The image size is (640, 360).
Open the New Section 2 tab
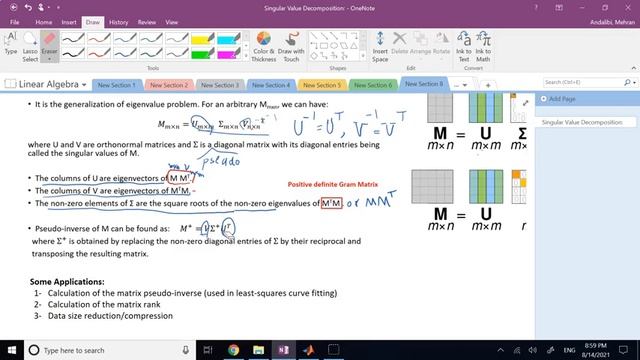(169, 85)
